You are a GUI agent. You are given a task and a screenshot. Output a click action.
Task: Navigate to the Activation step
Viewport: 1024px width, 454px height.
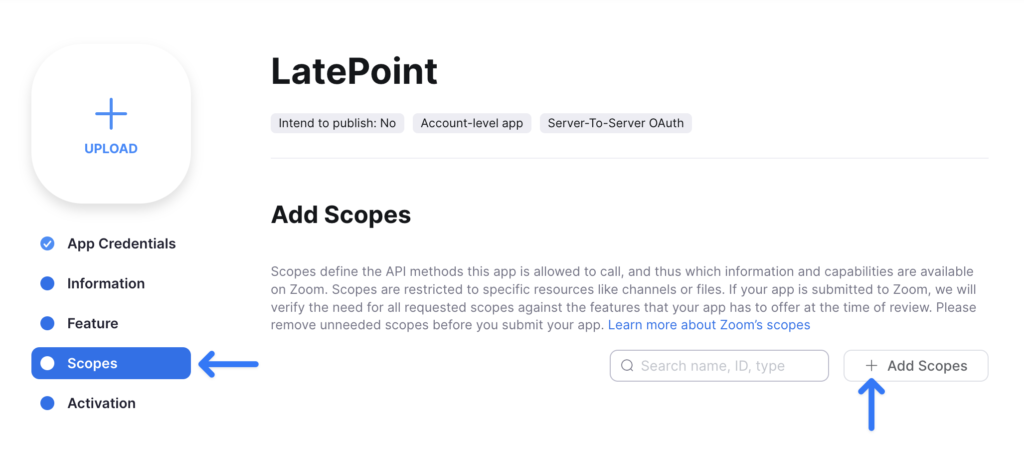[x=101, y=404]
